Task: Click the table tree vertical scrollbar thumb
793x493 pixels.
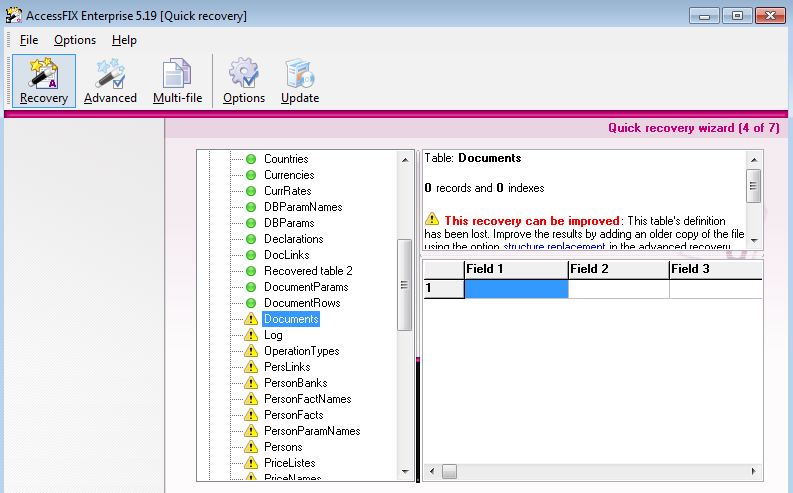Action: [x=405, y=285]
